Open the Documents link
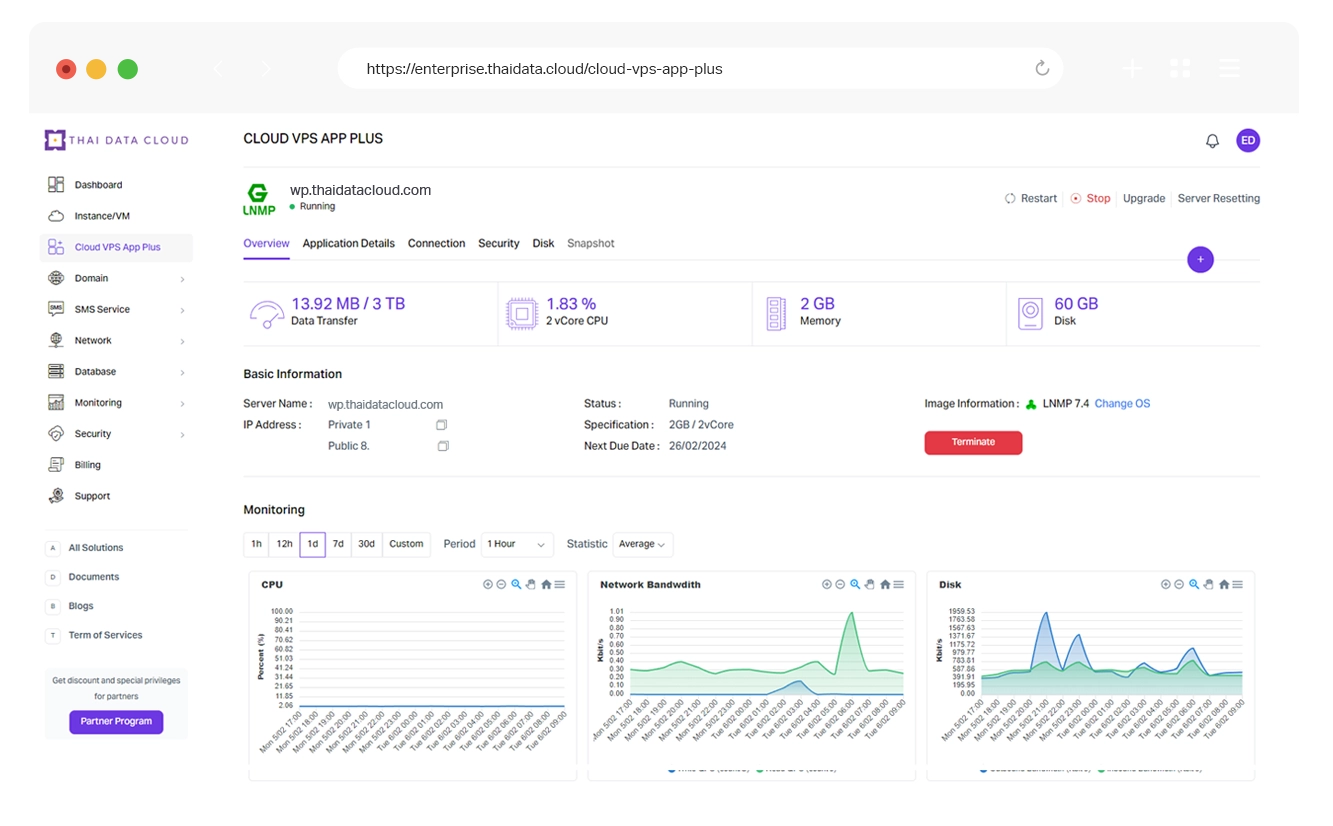Viewport: 1333px width, 826px height. click(93, 577)
